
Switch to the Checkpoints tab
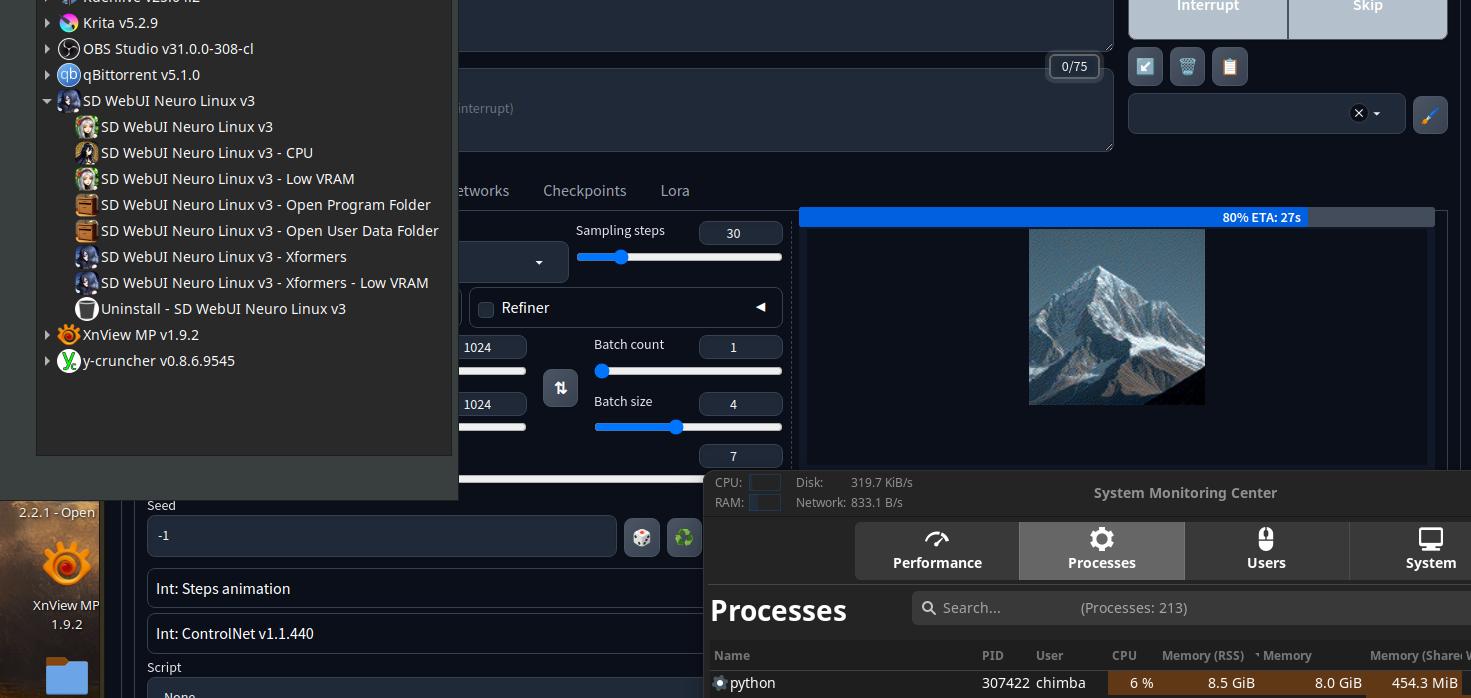tap(584, 191)
